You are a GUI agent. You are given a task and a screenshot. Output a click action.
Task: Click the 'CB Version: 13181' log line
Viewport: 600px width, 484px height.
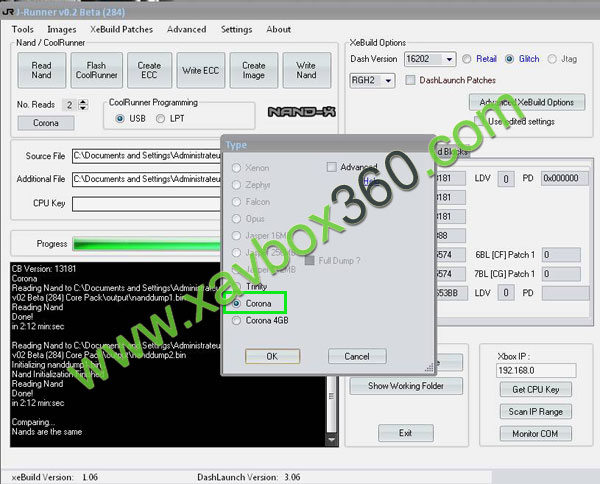pyautogui.click(x=44, y=269)
